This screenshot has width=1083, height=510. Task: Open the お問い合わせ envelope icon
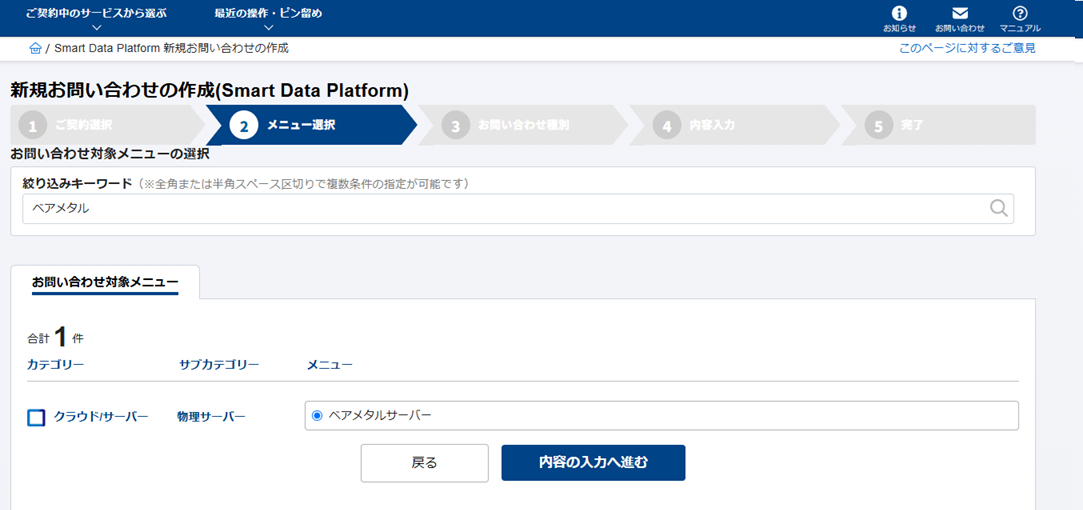(959, 13)
